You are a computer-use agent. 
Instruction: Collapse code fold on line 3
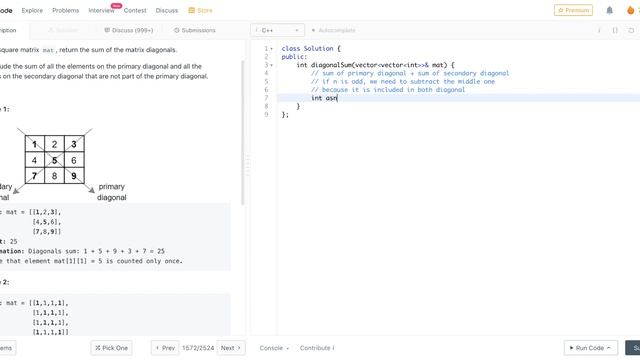pyautogui.click(x=272, y=65)
